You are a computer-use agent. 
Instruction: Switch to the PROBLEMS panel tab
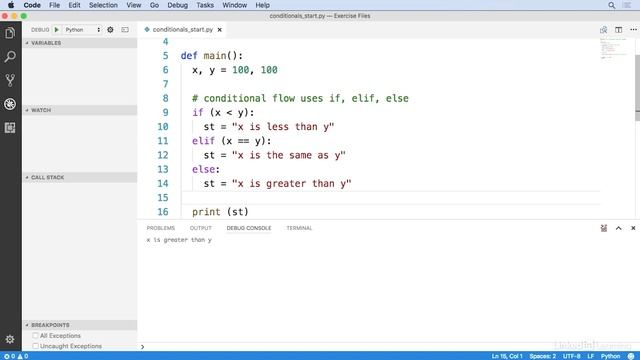(x=161, y=228)
